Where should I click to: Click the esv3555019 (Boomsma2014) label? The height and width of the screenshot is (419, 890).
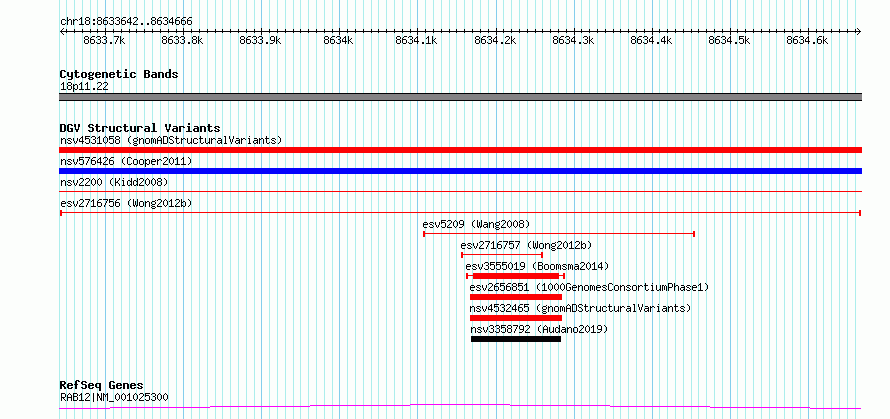537,266
